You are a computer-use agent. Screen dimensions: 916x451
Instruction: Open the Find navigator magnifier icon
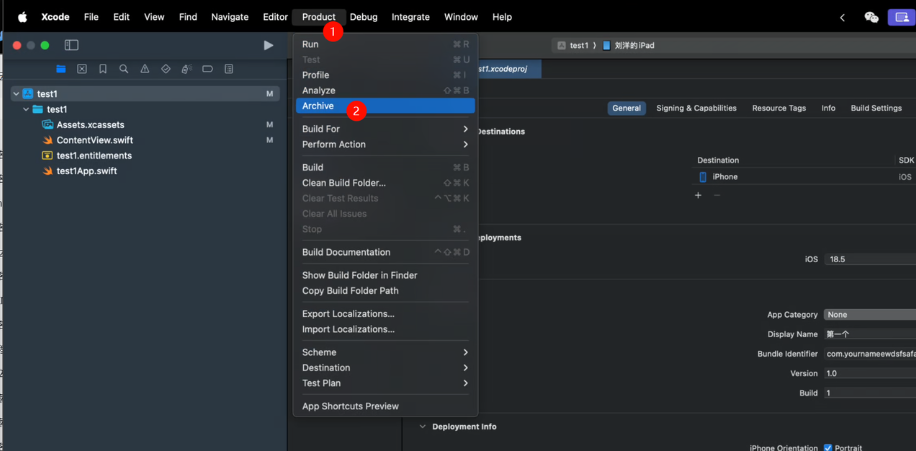124,69
